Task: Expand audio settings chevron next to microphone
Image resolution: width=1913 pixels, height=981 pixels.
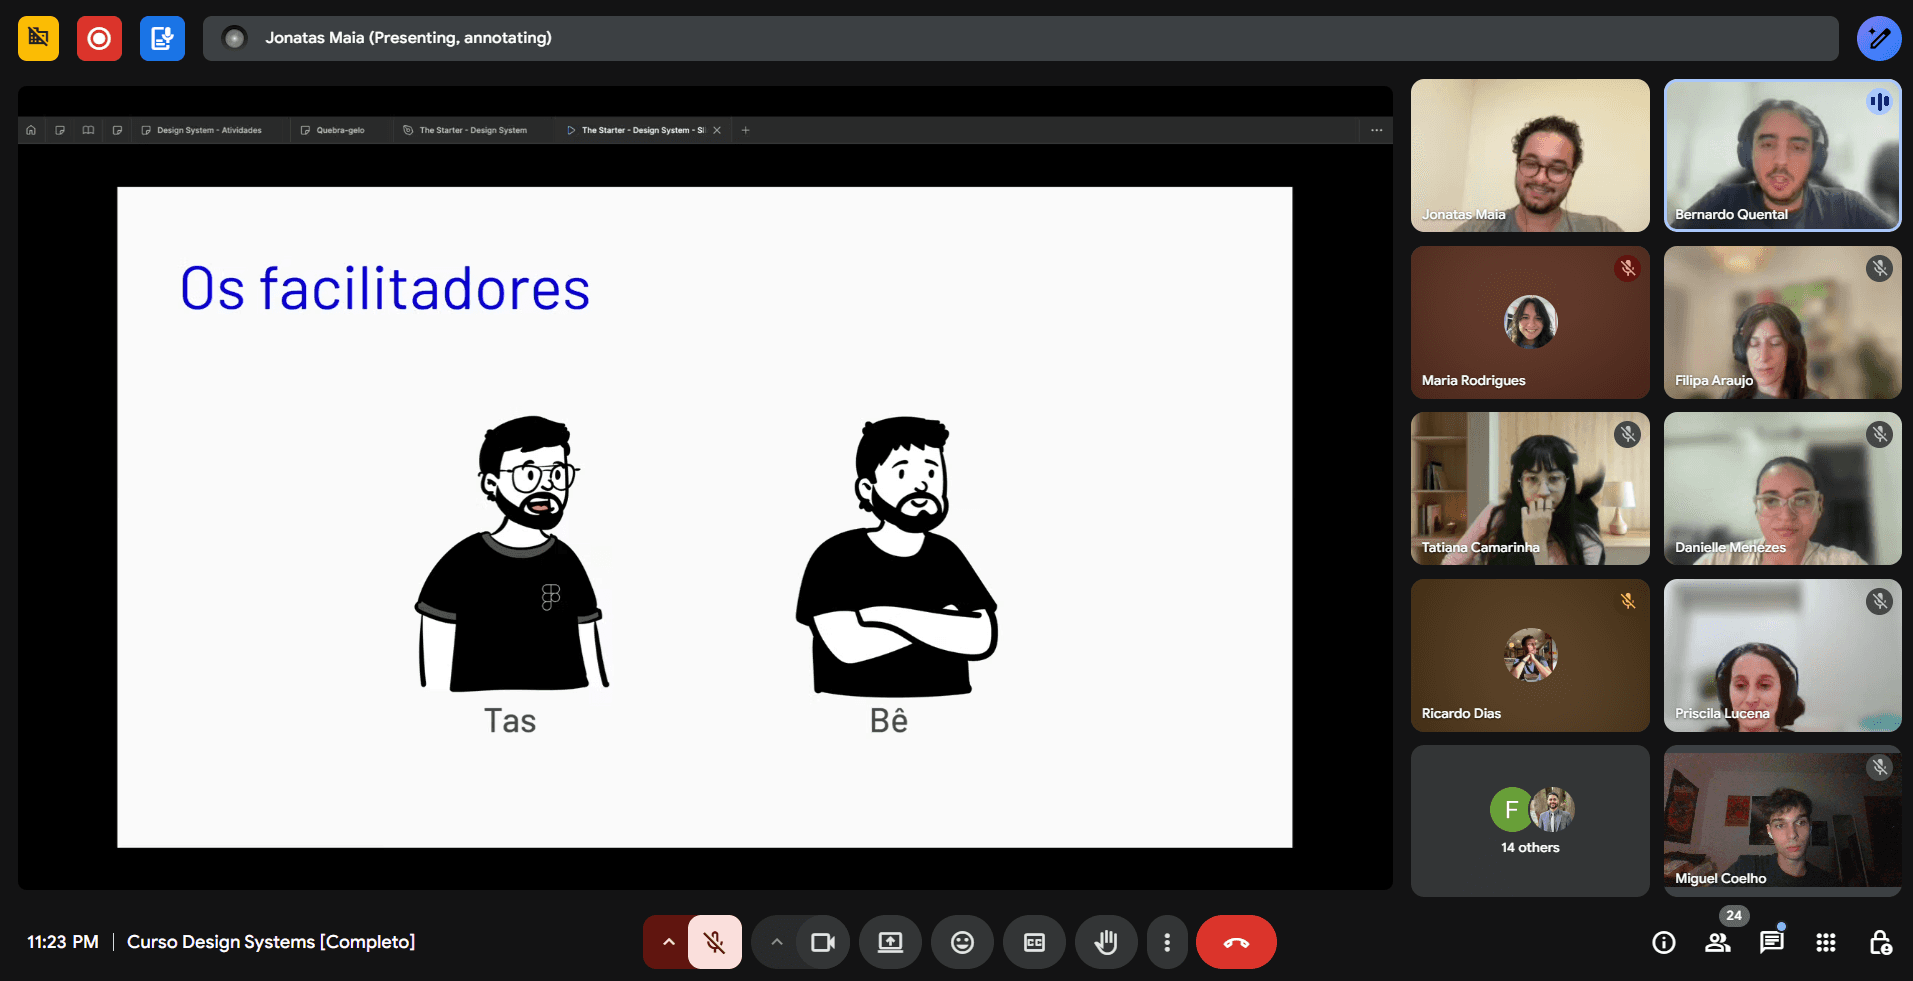Action: (668, 942)
